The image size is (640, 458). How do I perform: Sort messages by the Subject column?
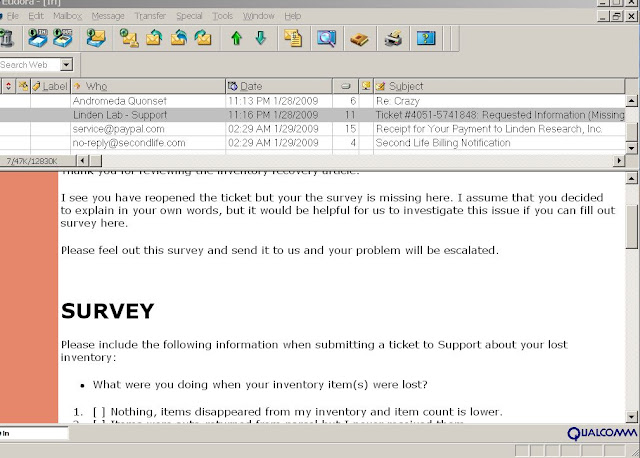tap(499, 86)
